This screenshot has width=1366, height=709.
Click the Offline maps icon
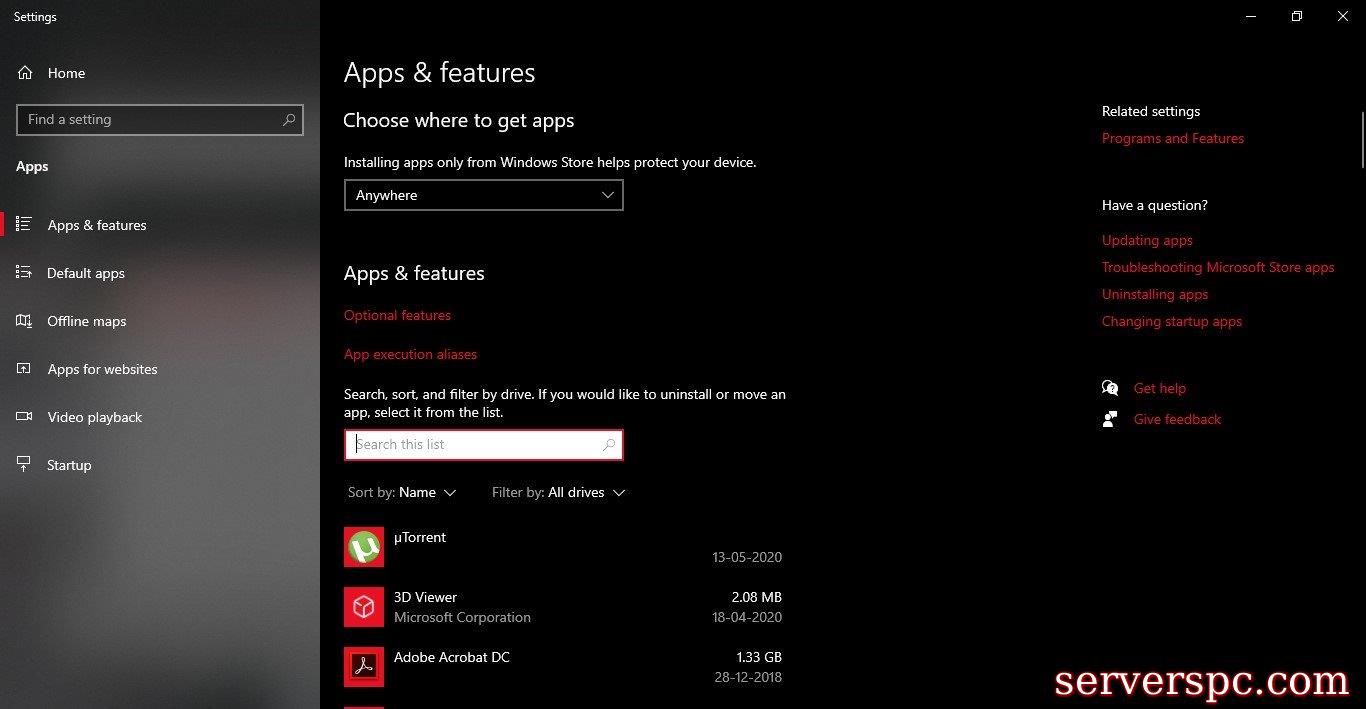click(x=25, y=321)
